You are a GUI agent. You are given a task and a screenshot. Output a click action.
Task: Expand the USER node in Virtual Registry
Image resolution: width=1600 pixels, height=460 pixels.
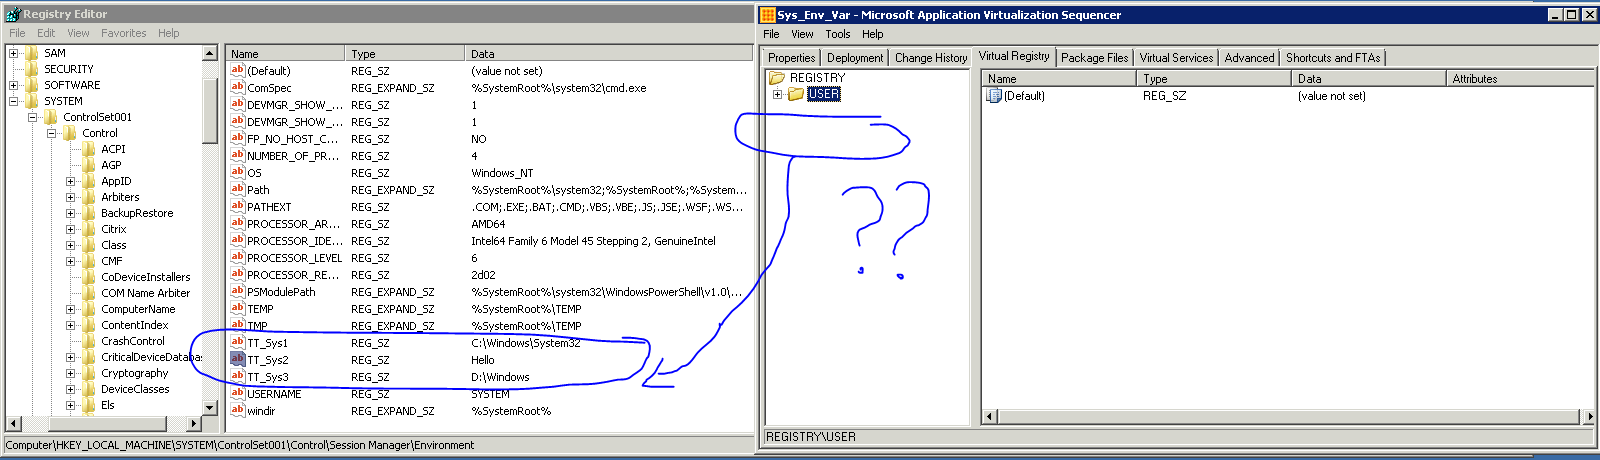pyautogui.click(x=777, y=94)
